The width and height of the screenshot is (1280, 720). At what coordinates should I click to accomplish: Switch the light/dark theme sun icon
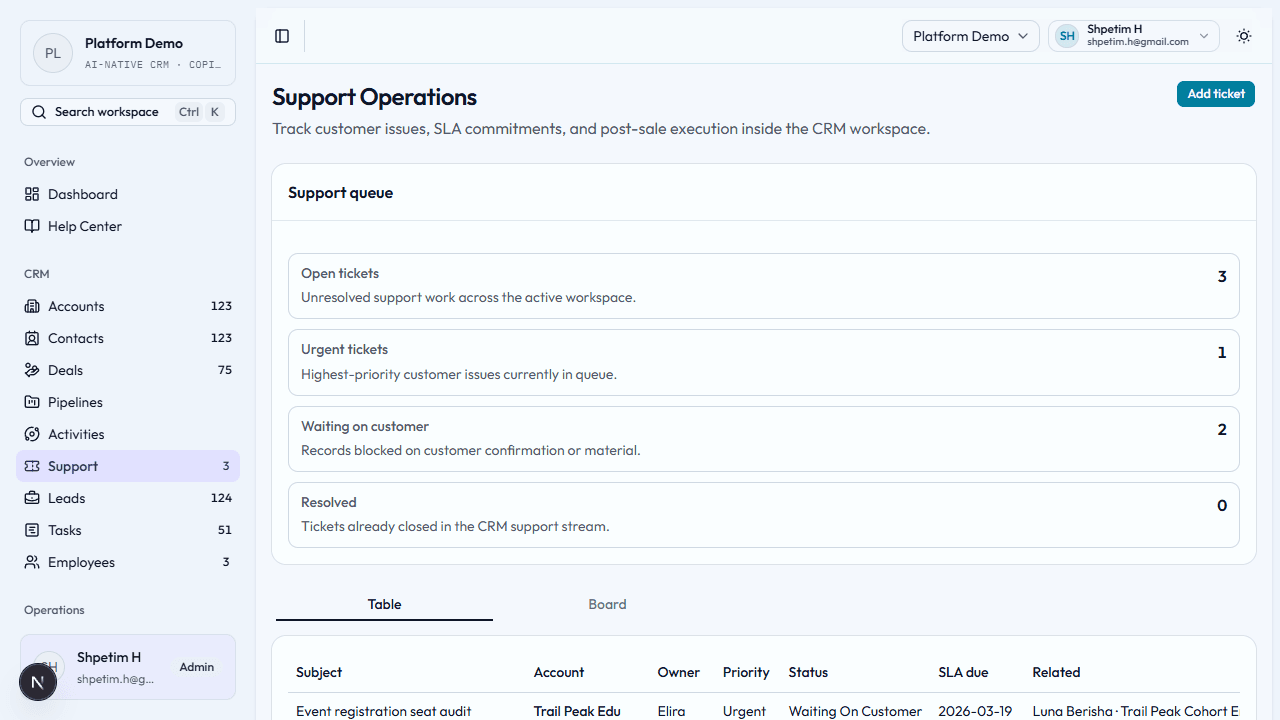pos(1244,36)
